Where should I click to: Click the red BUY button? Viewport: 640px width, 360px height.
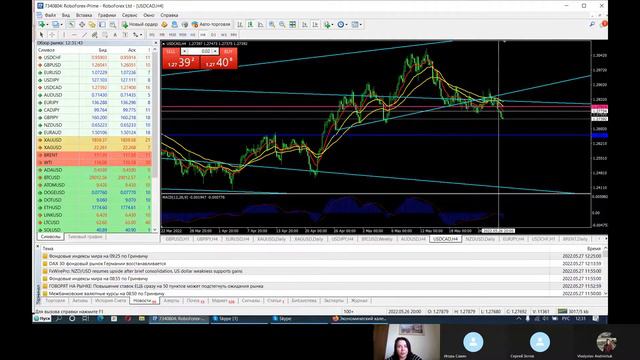[x=219, y=58]
